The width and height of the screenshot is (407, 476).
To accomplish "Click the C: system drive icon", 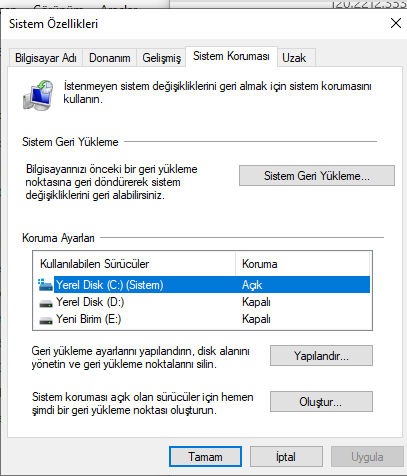I will pyautogui.click(x=45, y=285).
